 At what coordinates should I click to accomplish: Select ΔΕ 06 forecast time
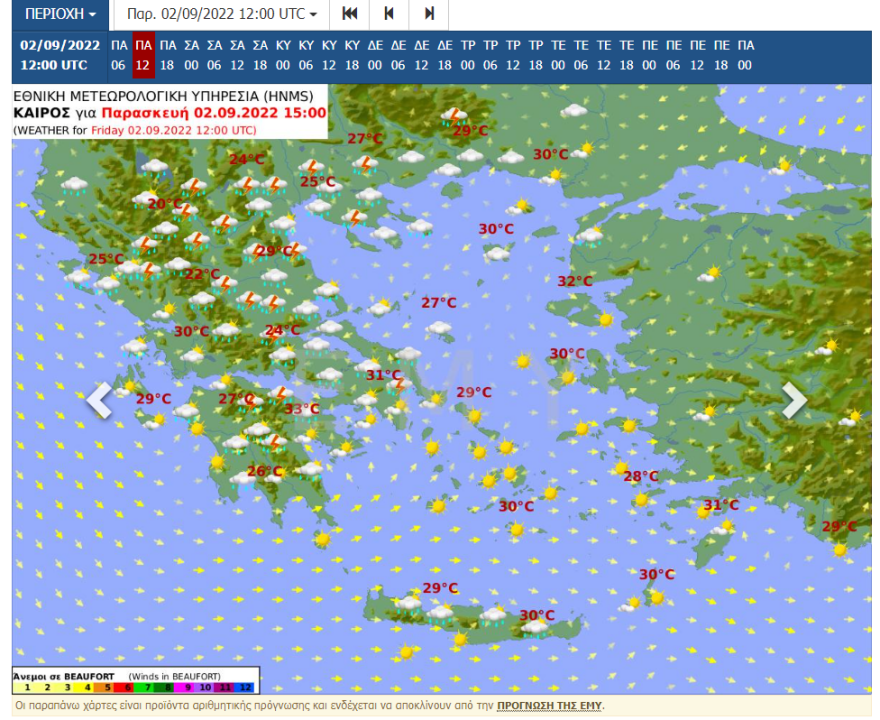click(398, 55)
